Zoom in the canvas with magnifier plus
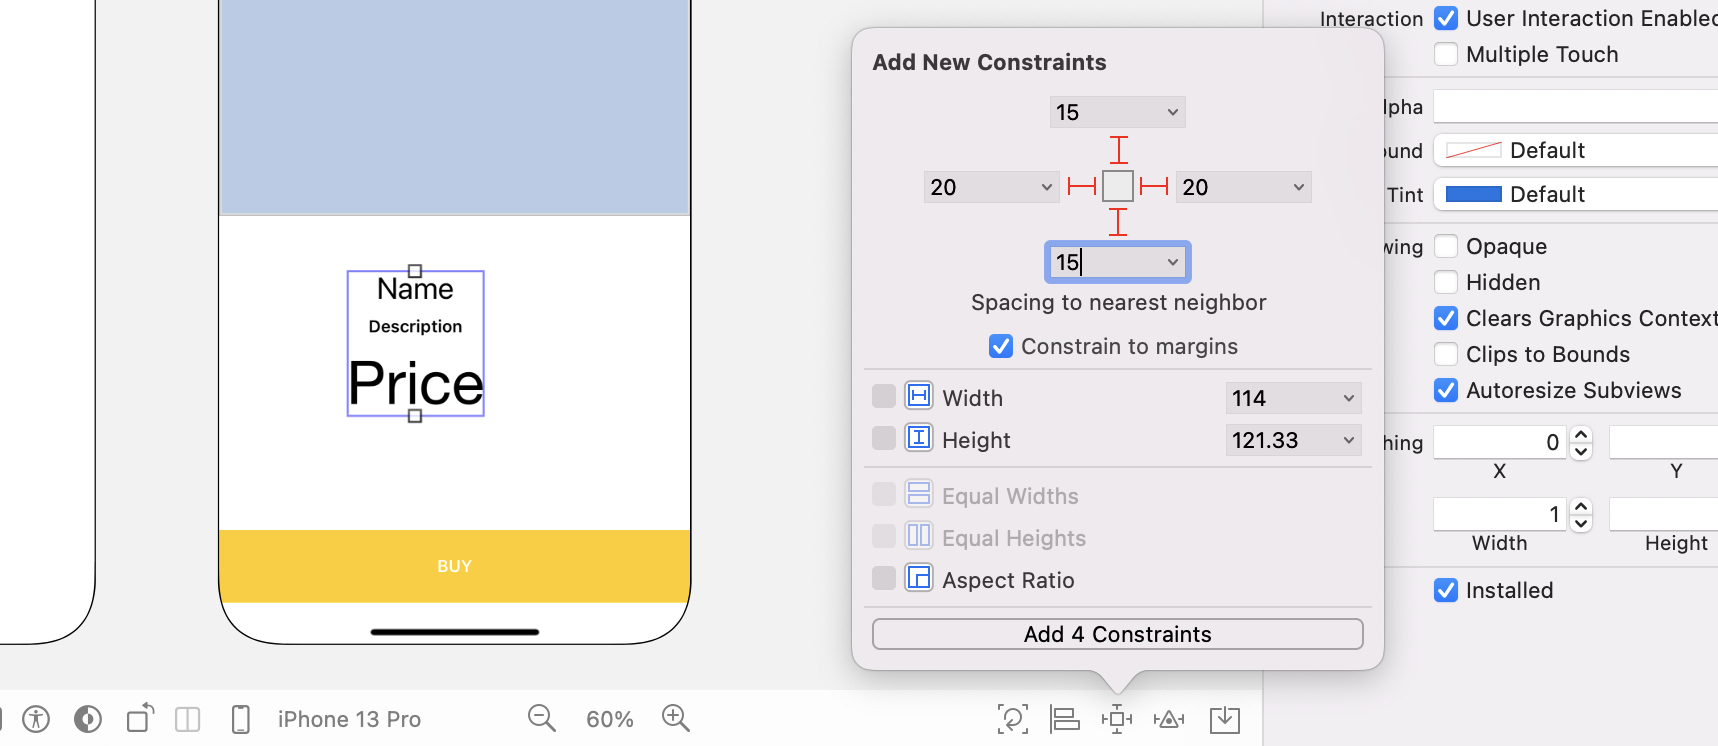 (675, 718)
